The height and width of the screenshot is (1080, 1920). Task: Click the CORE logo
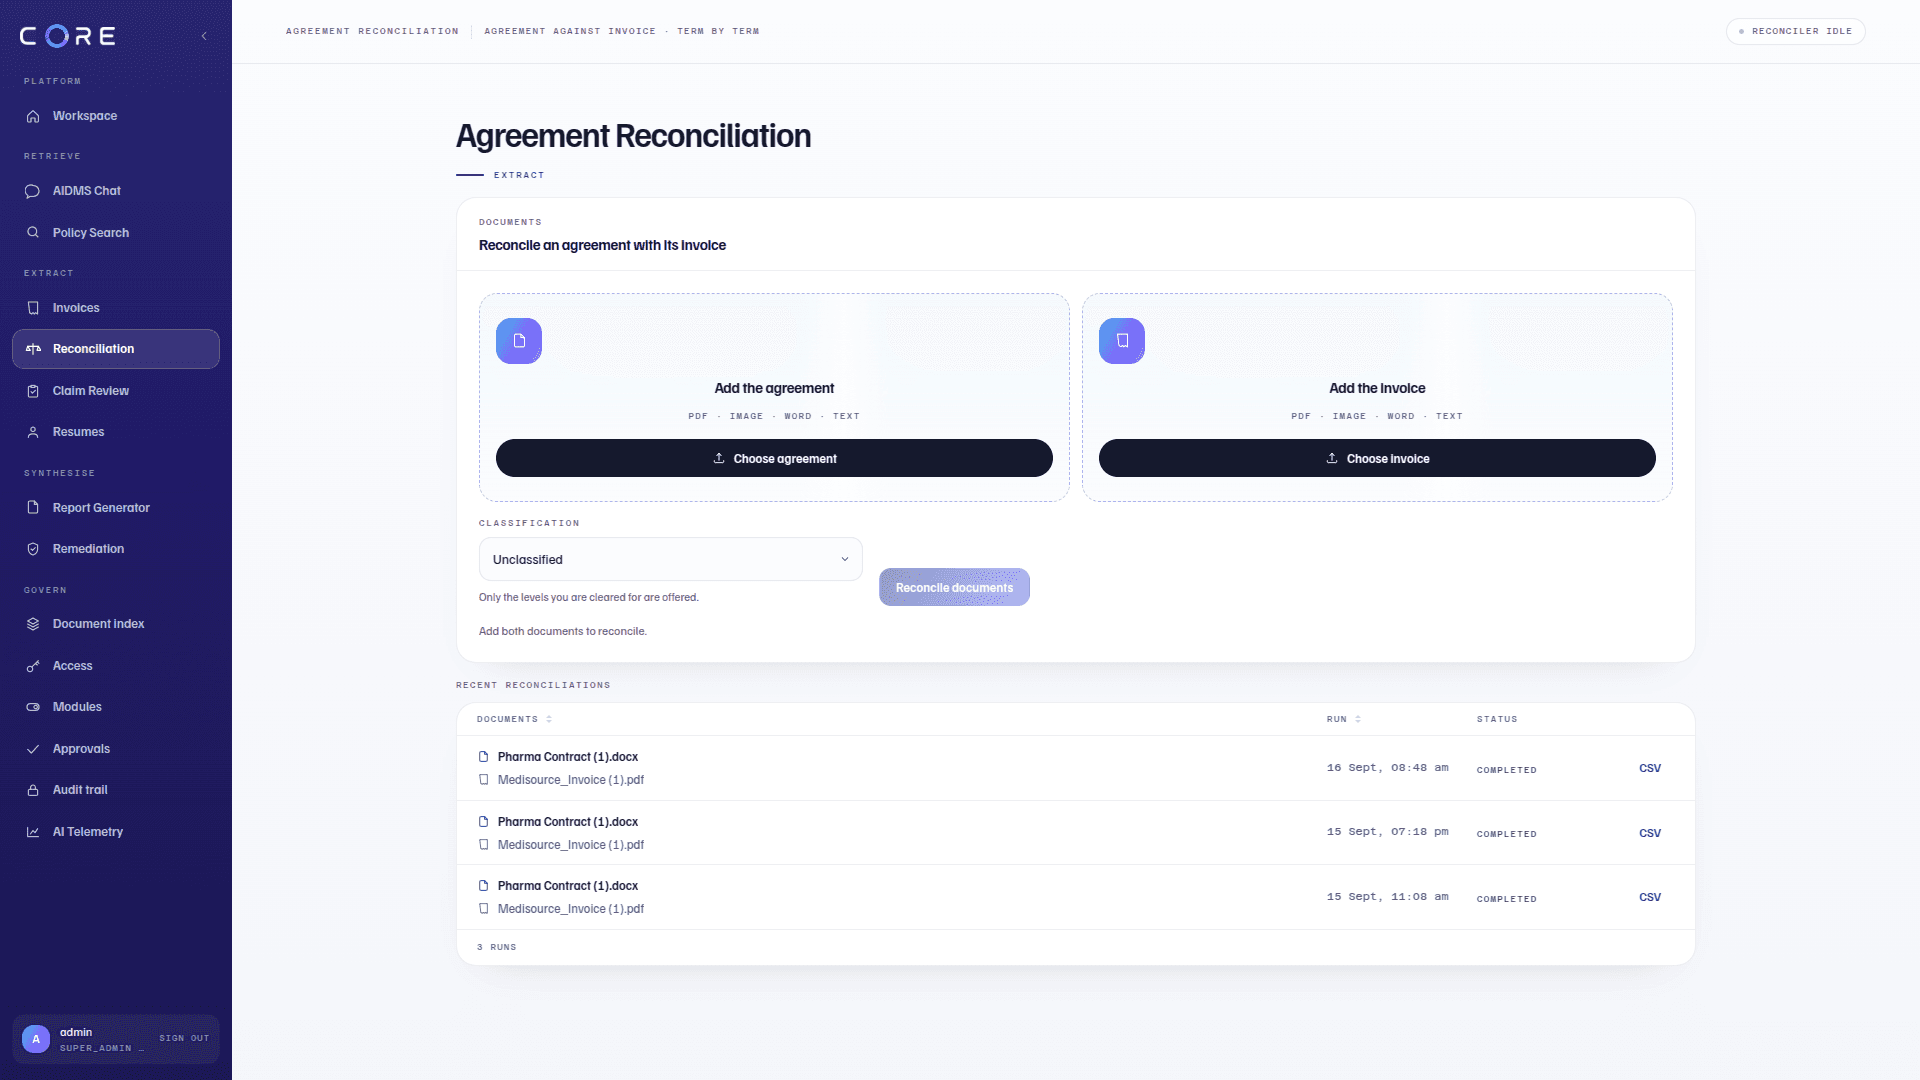pos(68,36)
